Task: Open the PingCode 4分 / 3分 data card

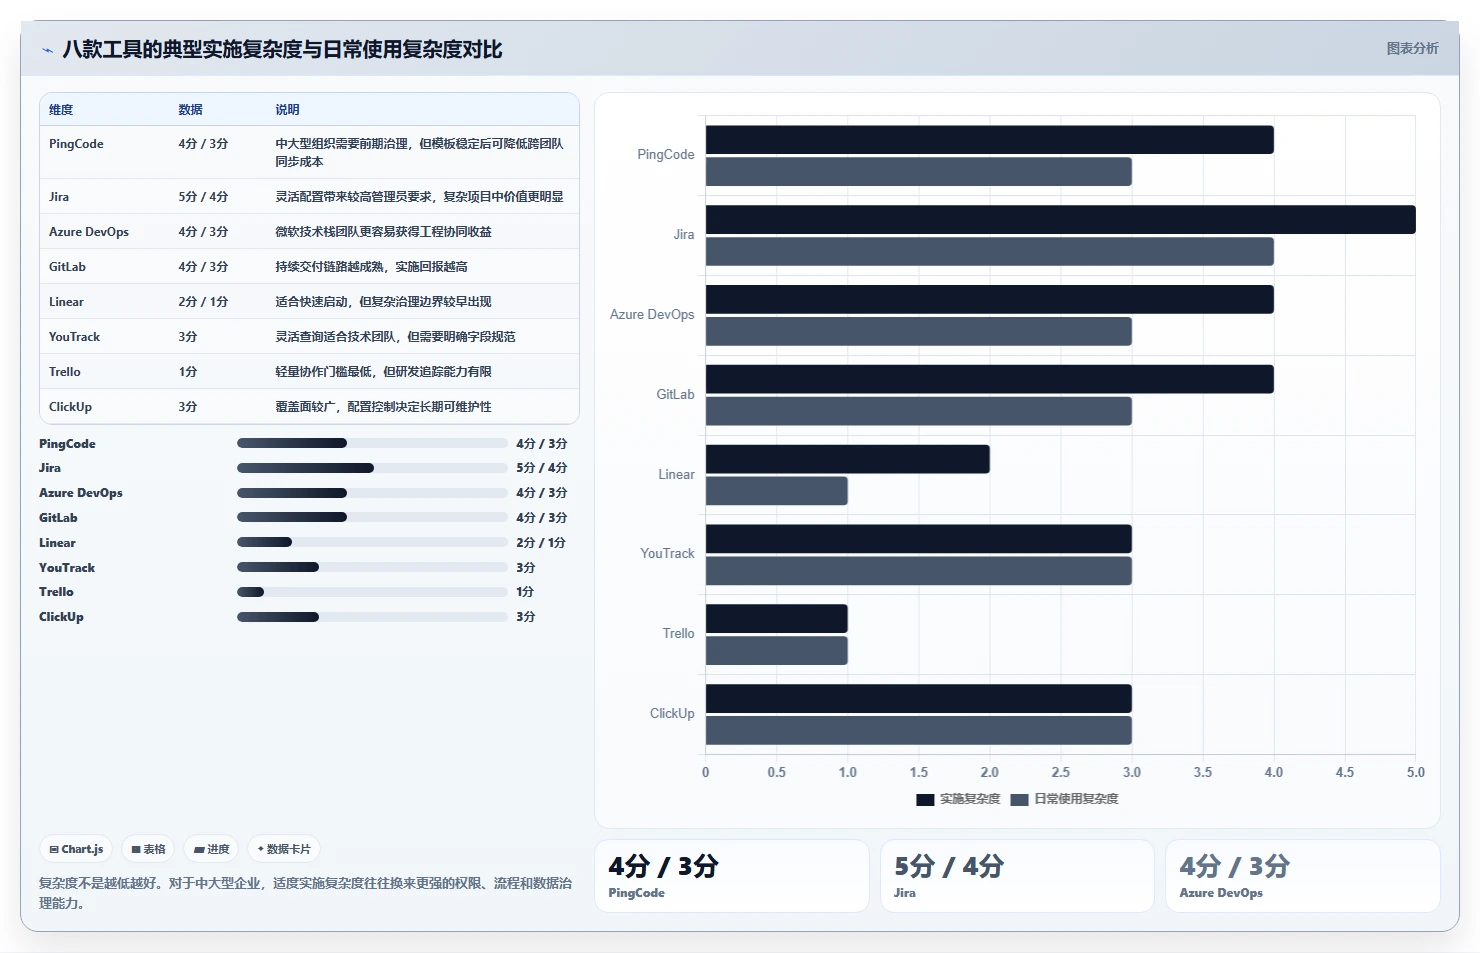Action: (732, 876)
